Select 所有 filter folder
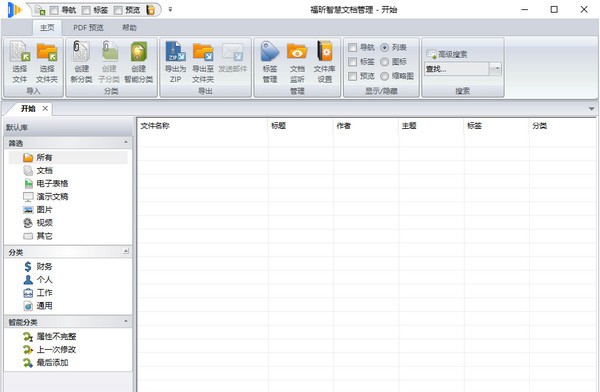600x392 pixels. (x=68, y=157)
